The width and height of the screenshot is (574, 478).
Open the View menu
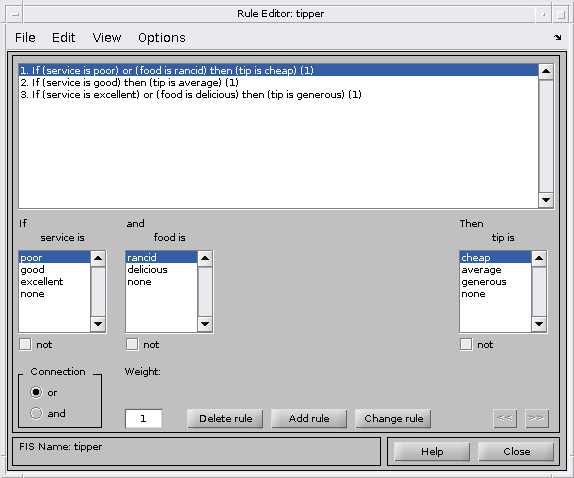point(107,38)
